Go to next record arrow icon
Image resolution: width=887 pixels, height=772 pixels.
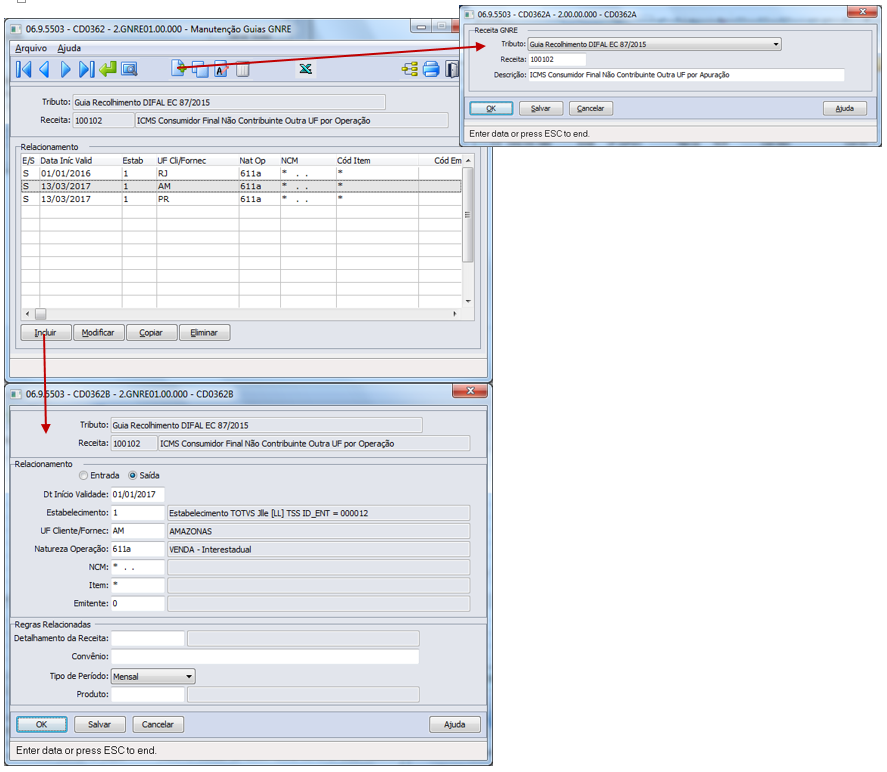(x=65, y=70)
